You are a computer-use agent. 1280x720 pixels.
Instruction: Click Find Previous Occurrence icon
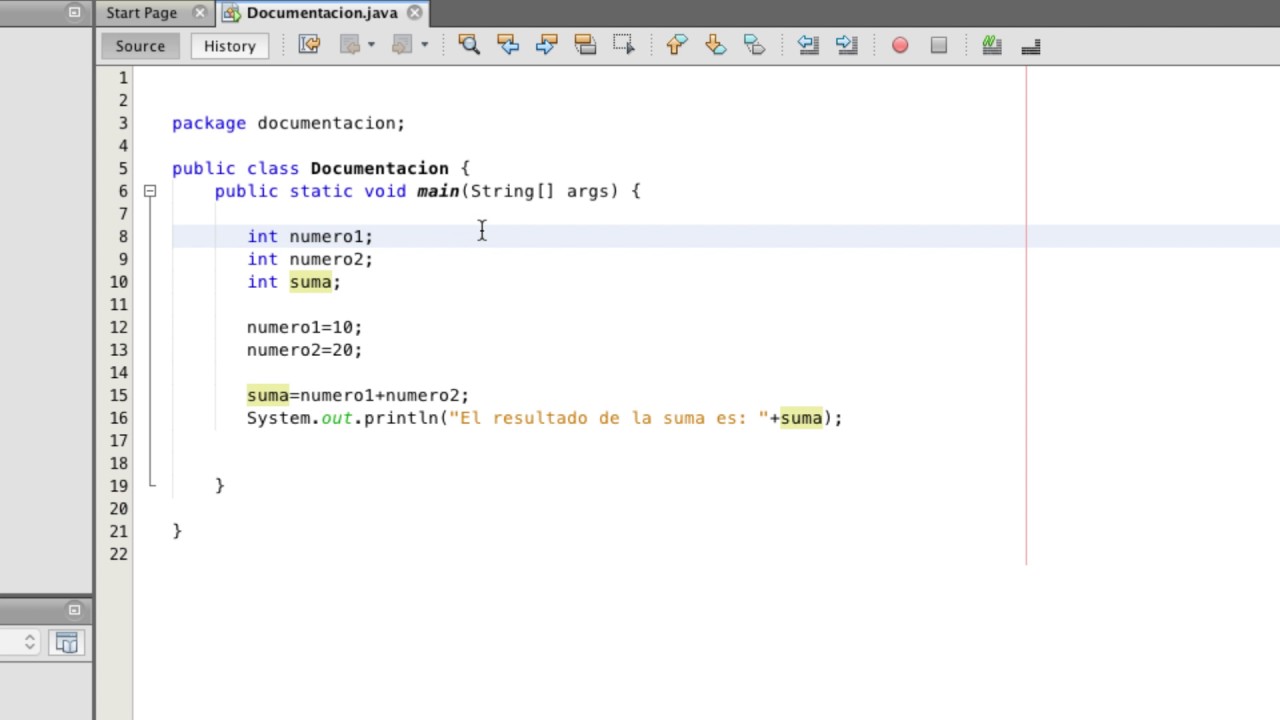click(x=508, y=45)
